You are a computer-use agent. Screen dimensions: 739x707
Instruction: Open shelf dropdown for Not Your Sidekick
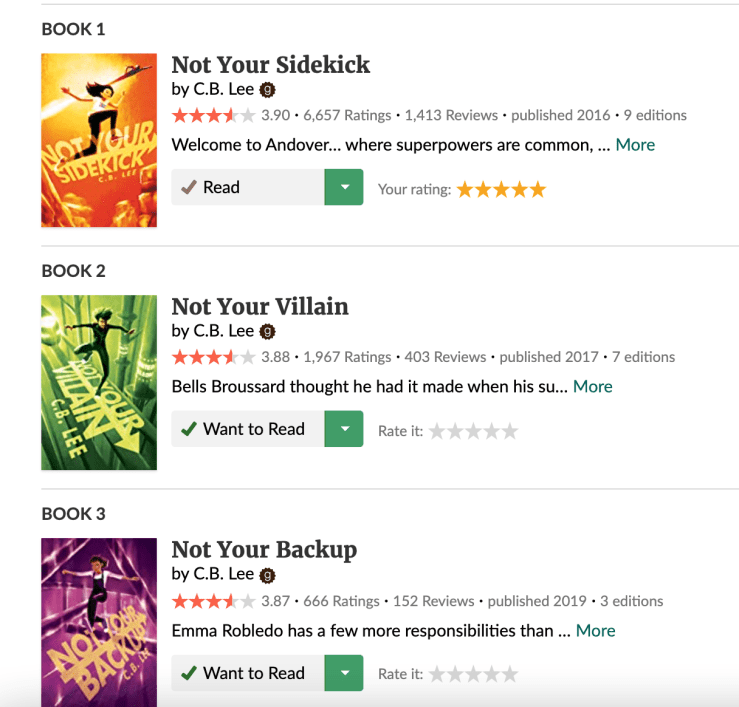344,187
